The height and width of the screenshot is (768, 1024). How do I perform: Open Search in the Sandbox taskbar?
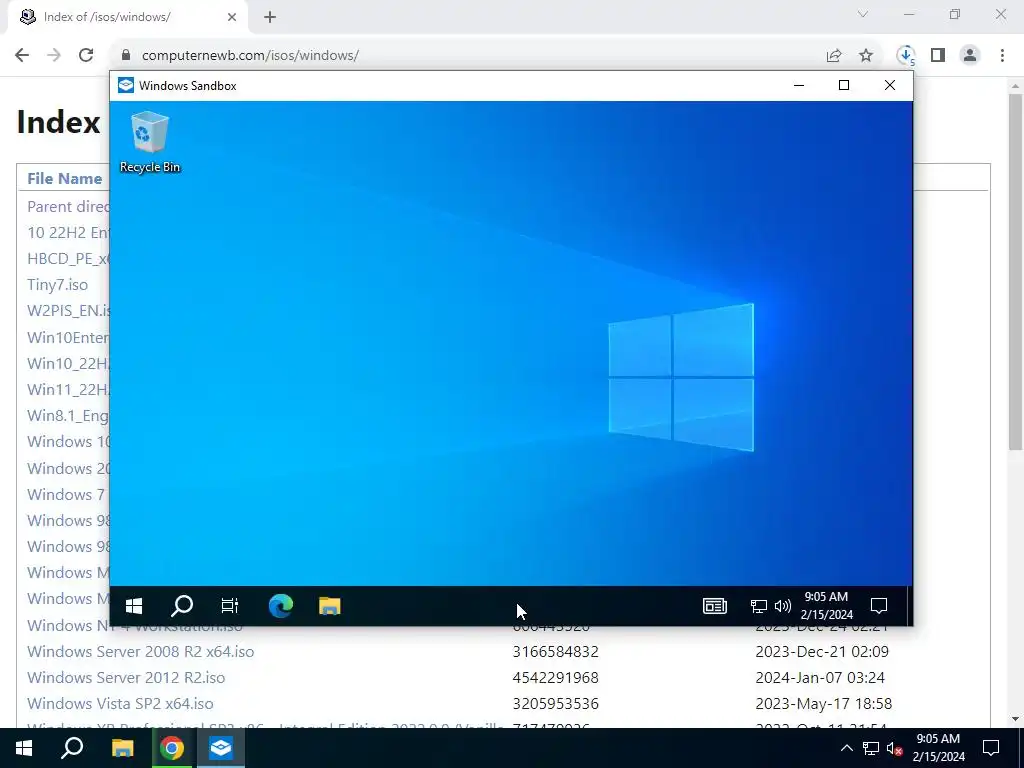click(x=182, y=606)
